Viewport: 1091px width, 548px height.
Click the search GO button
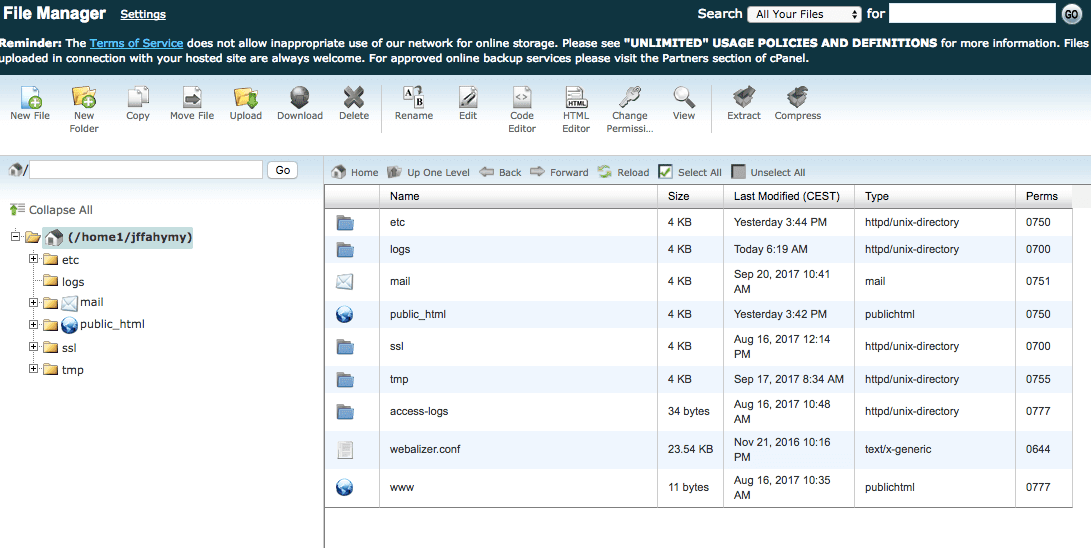[1072, 14]
